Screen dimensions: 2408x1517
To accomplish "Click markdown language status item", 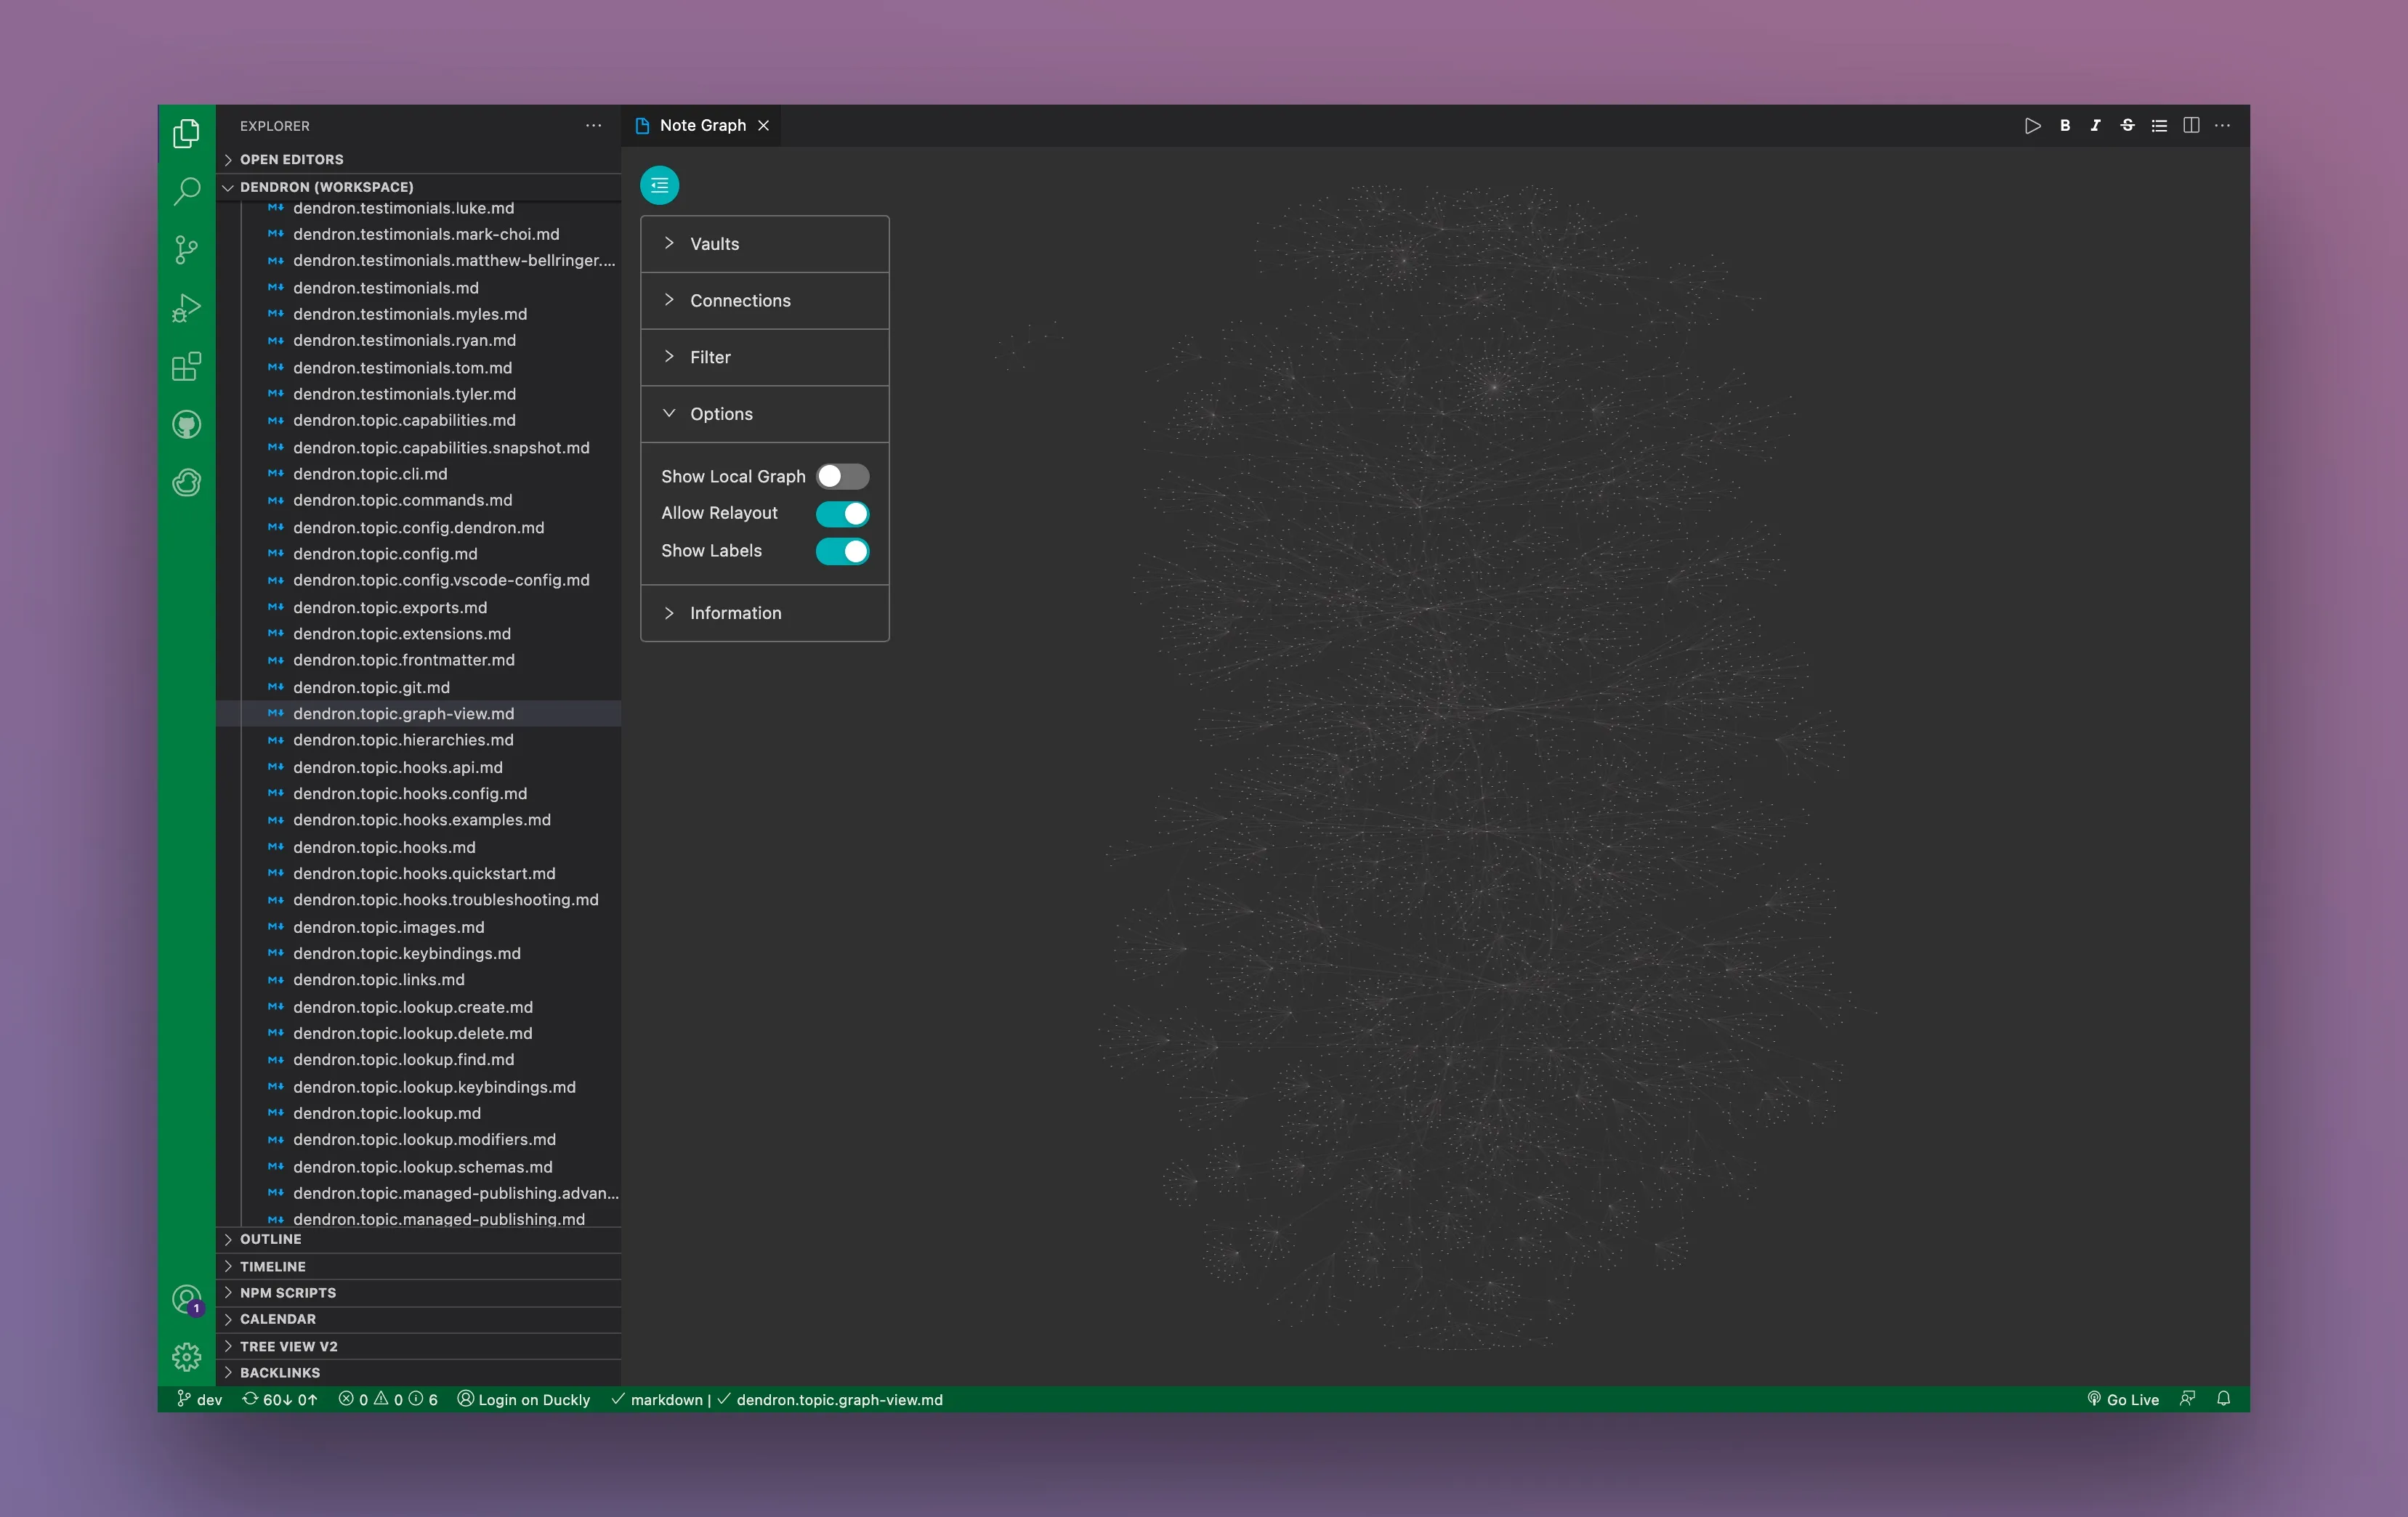I will point(657,1399).
